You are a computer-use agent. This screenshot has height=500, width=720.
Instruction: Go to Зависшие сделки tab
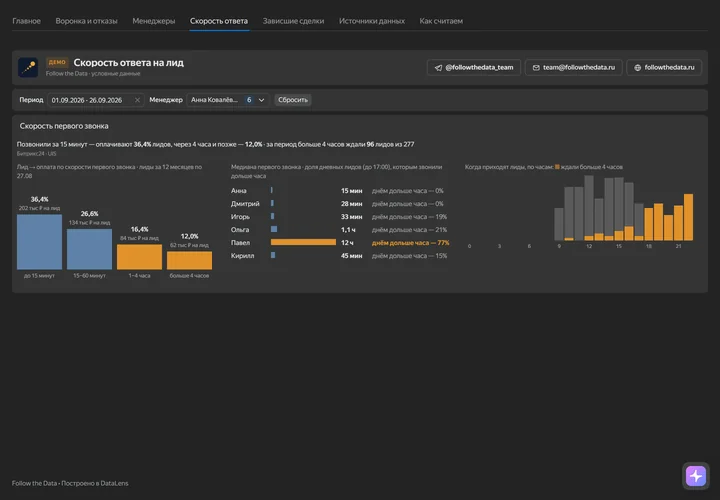(x=293, y=21)
